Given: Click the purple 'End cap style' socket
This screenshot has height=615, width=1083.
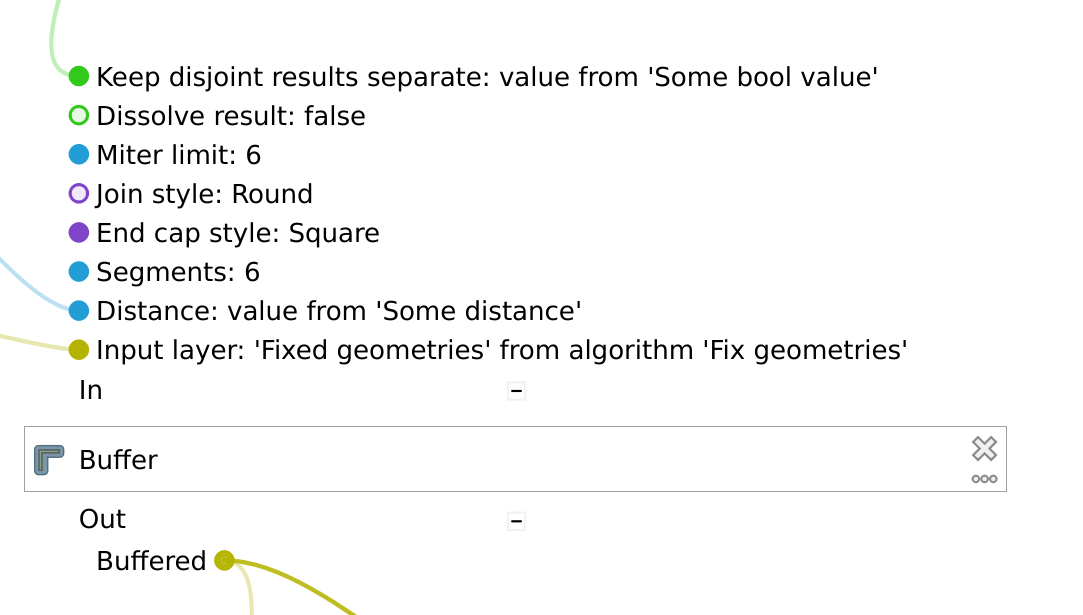Looking at the screenshot, I should 79,233.
